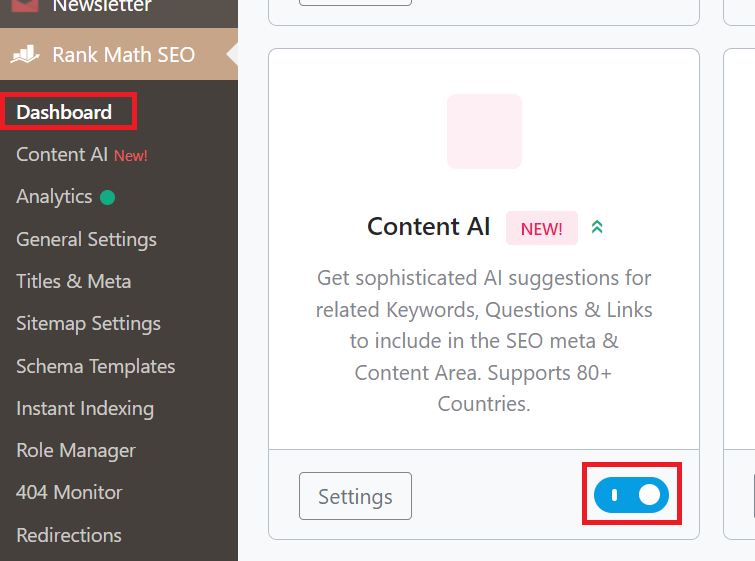Click the Newsletter envelope icon
Image resolution: width=755 pixels, height=561 pixels.
[x=25, y=5]
